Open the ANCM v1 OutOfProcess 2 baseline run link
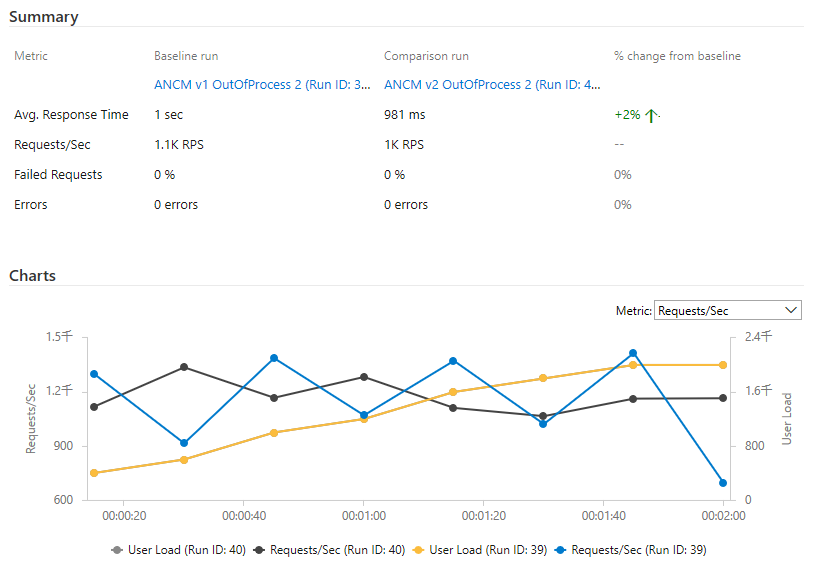Screen dimensions: 818x567 point(262,85)
